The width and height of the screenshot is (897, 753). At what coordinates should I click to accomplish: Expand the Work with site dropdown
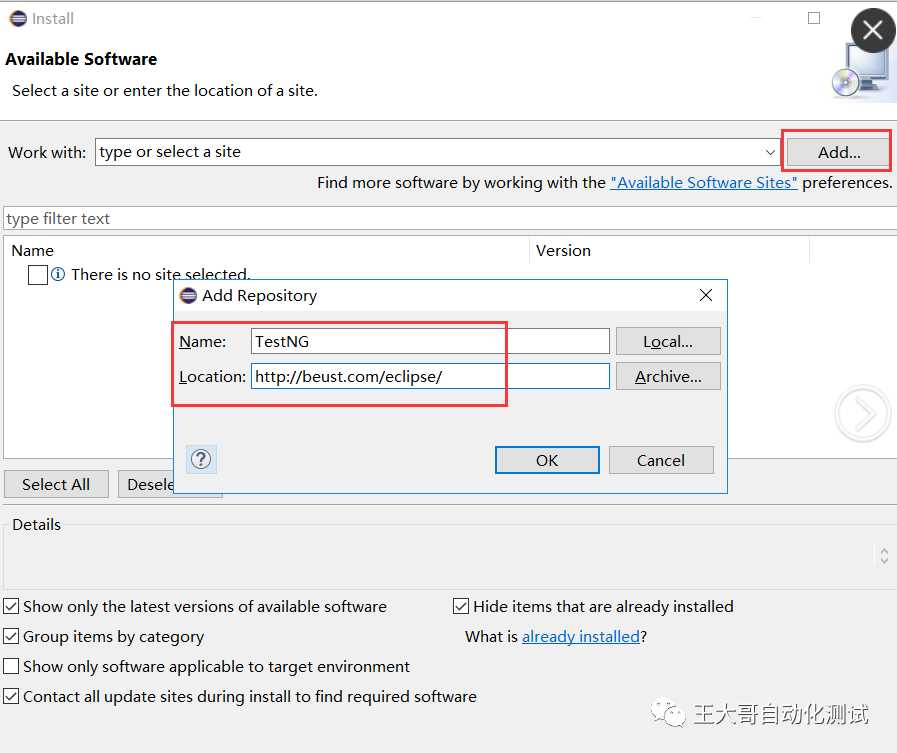[x=770, y=152]
